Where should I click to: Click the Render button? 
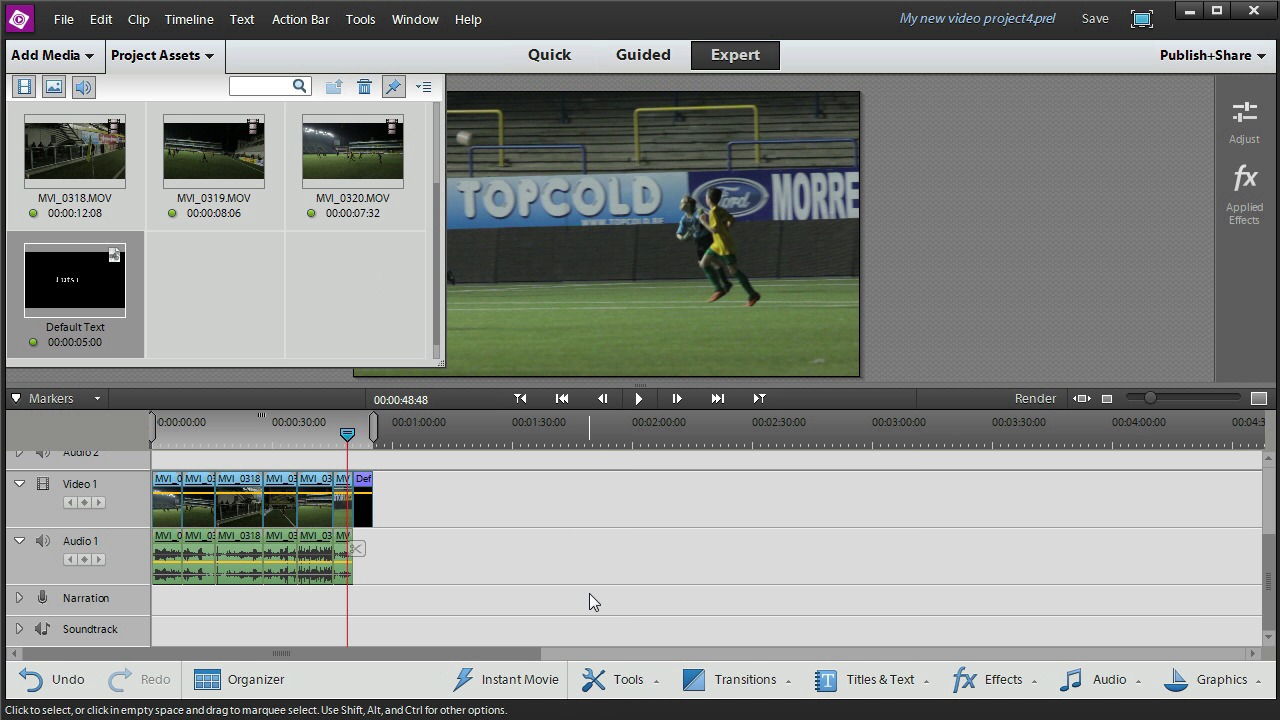[1035, 398]
